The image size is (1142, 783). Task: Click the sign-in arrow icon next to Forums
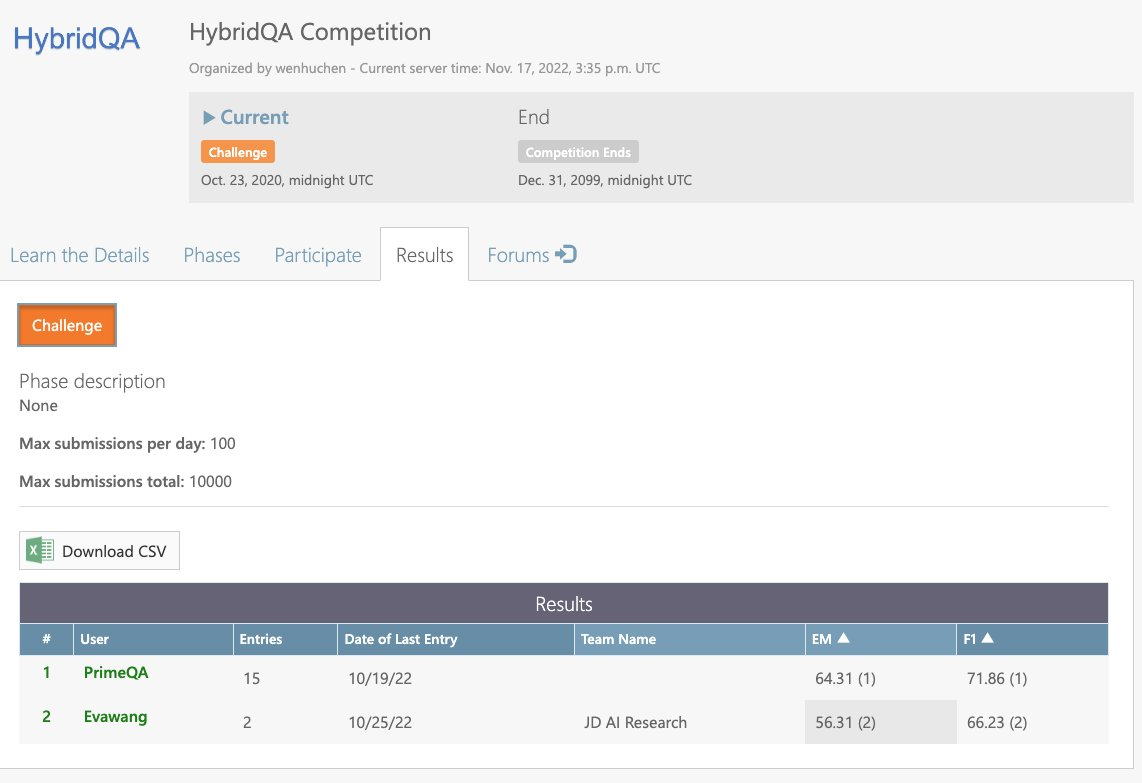pos(566,255)
